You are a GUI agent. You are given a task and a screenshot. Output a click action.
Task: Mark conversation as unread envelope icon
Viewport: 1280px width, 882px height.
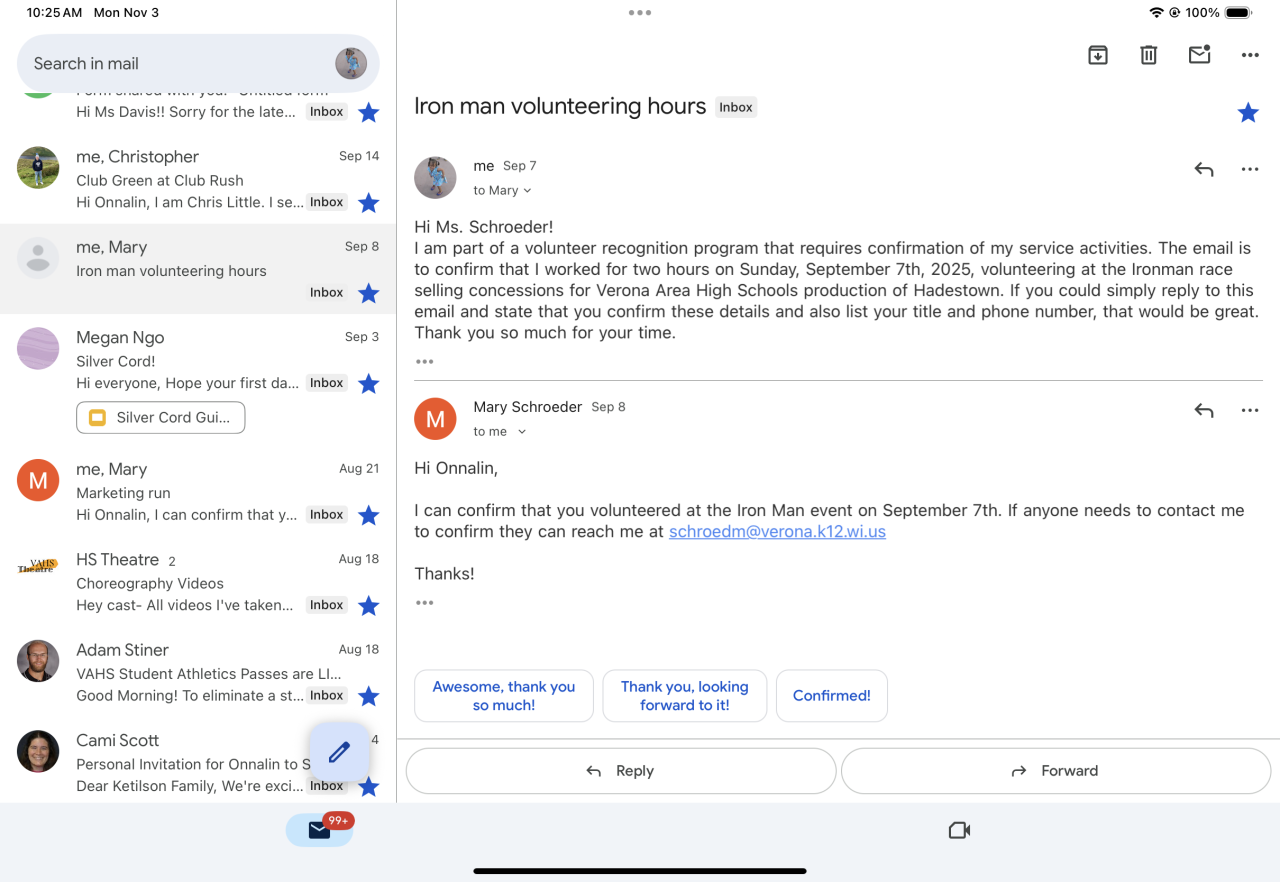click(x=1199, y=55)
